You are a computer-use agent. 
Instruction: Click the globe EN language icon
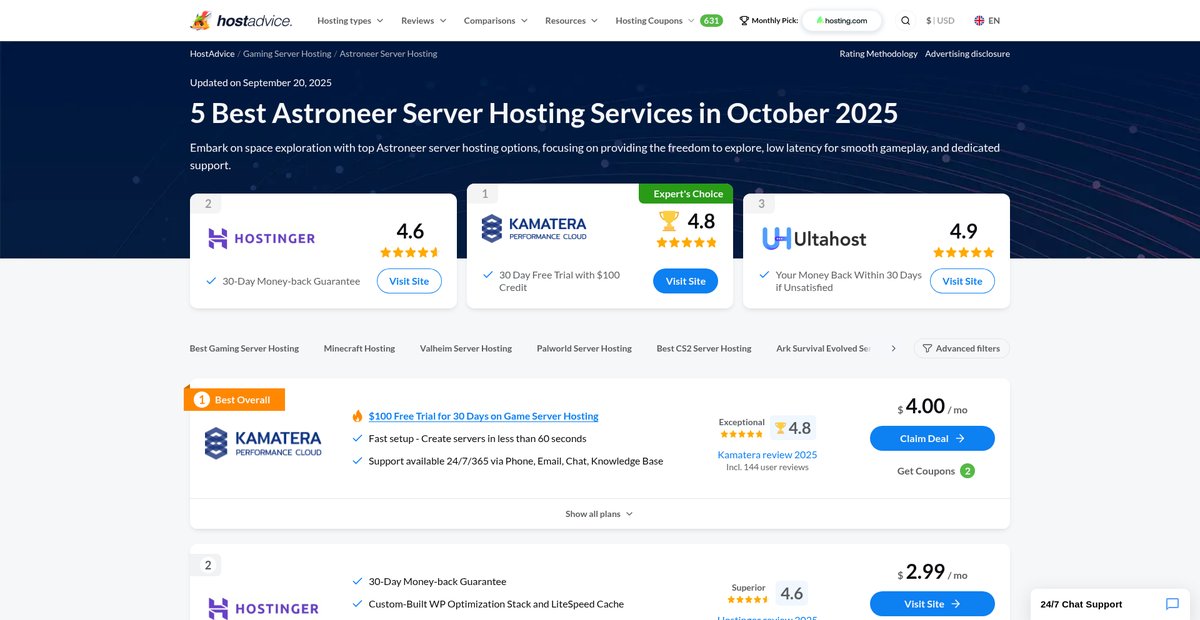coord(979,20)
